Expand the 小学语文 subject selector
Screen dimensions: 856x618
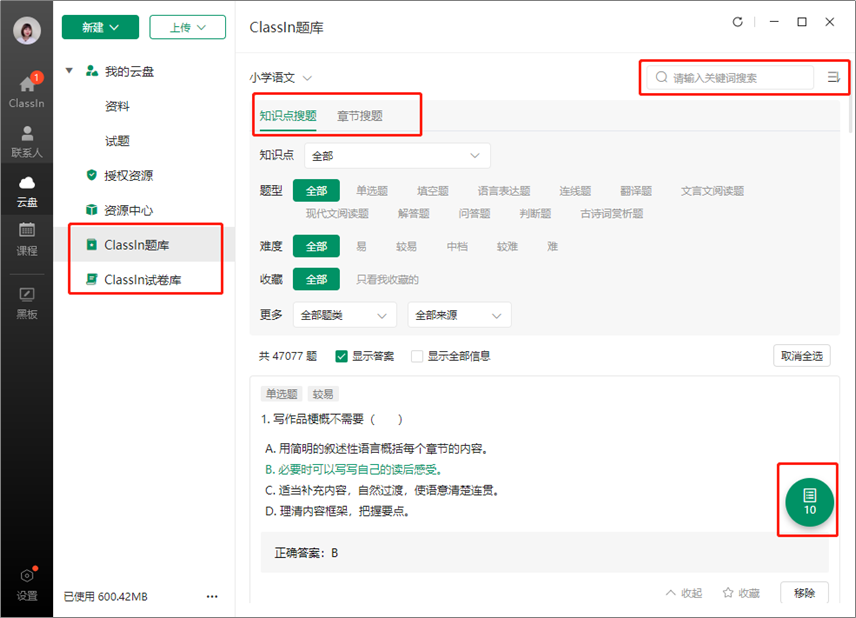pos(281,78)
